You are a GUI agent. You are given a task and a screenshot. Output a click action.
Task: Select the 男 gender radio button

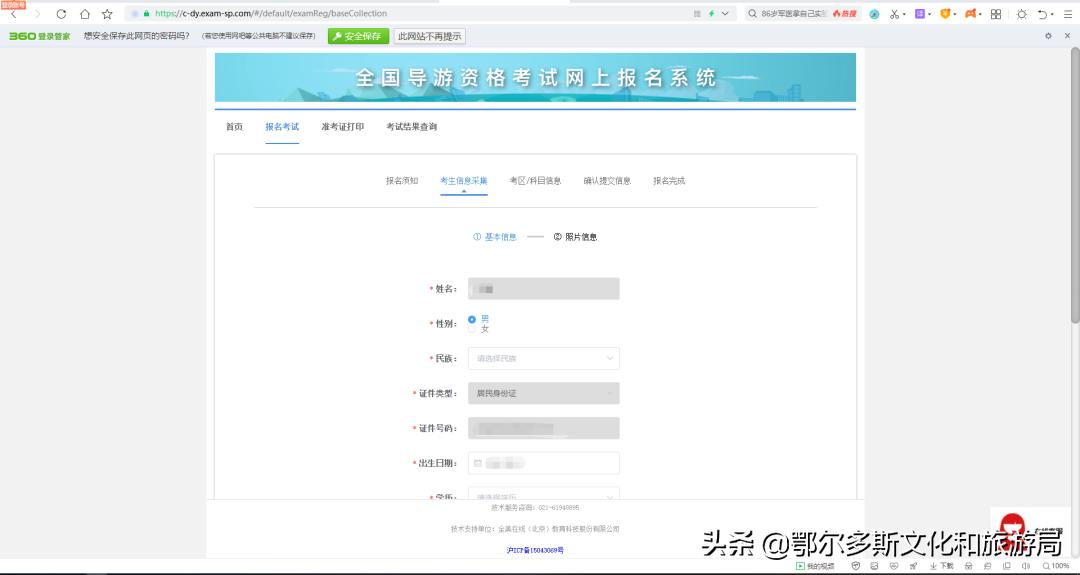point(472,320)
